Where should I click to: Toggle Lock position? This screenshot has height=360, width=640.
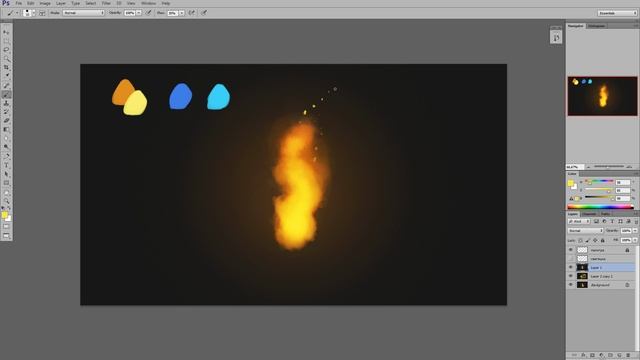pos(595,240)
